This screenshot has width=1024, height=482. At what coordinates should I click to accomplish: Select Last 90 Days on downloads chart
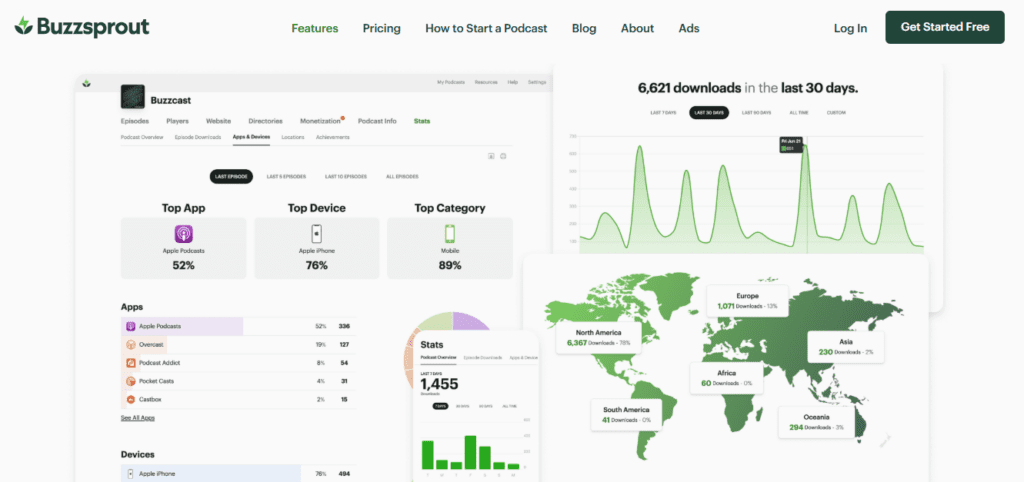(x=756, y=112)
